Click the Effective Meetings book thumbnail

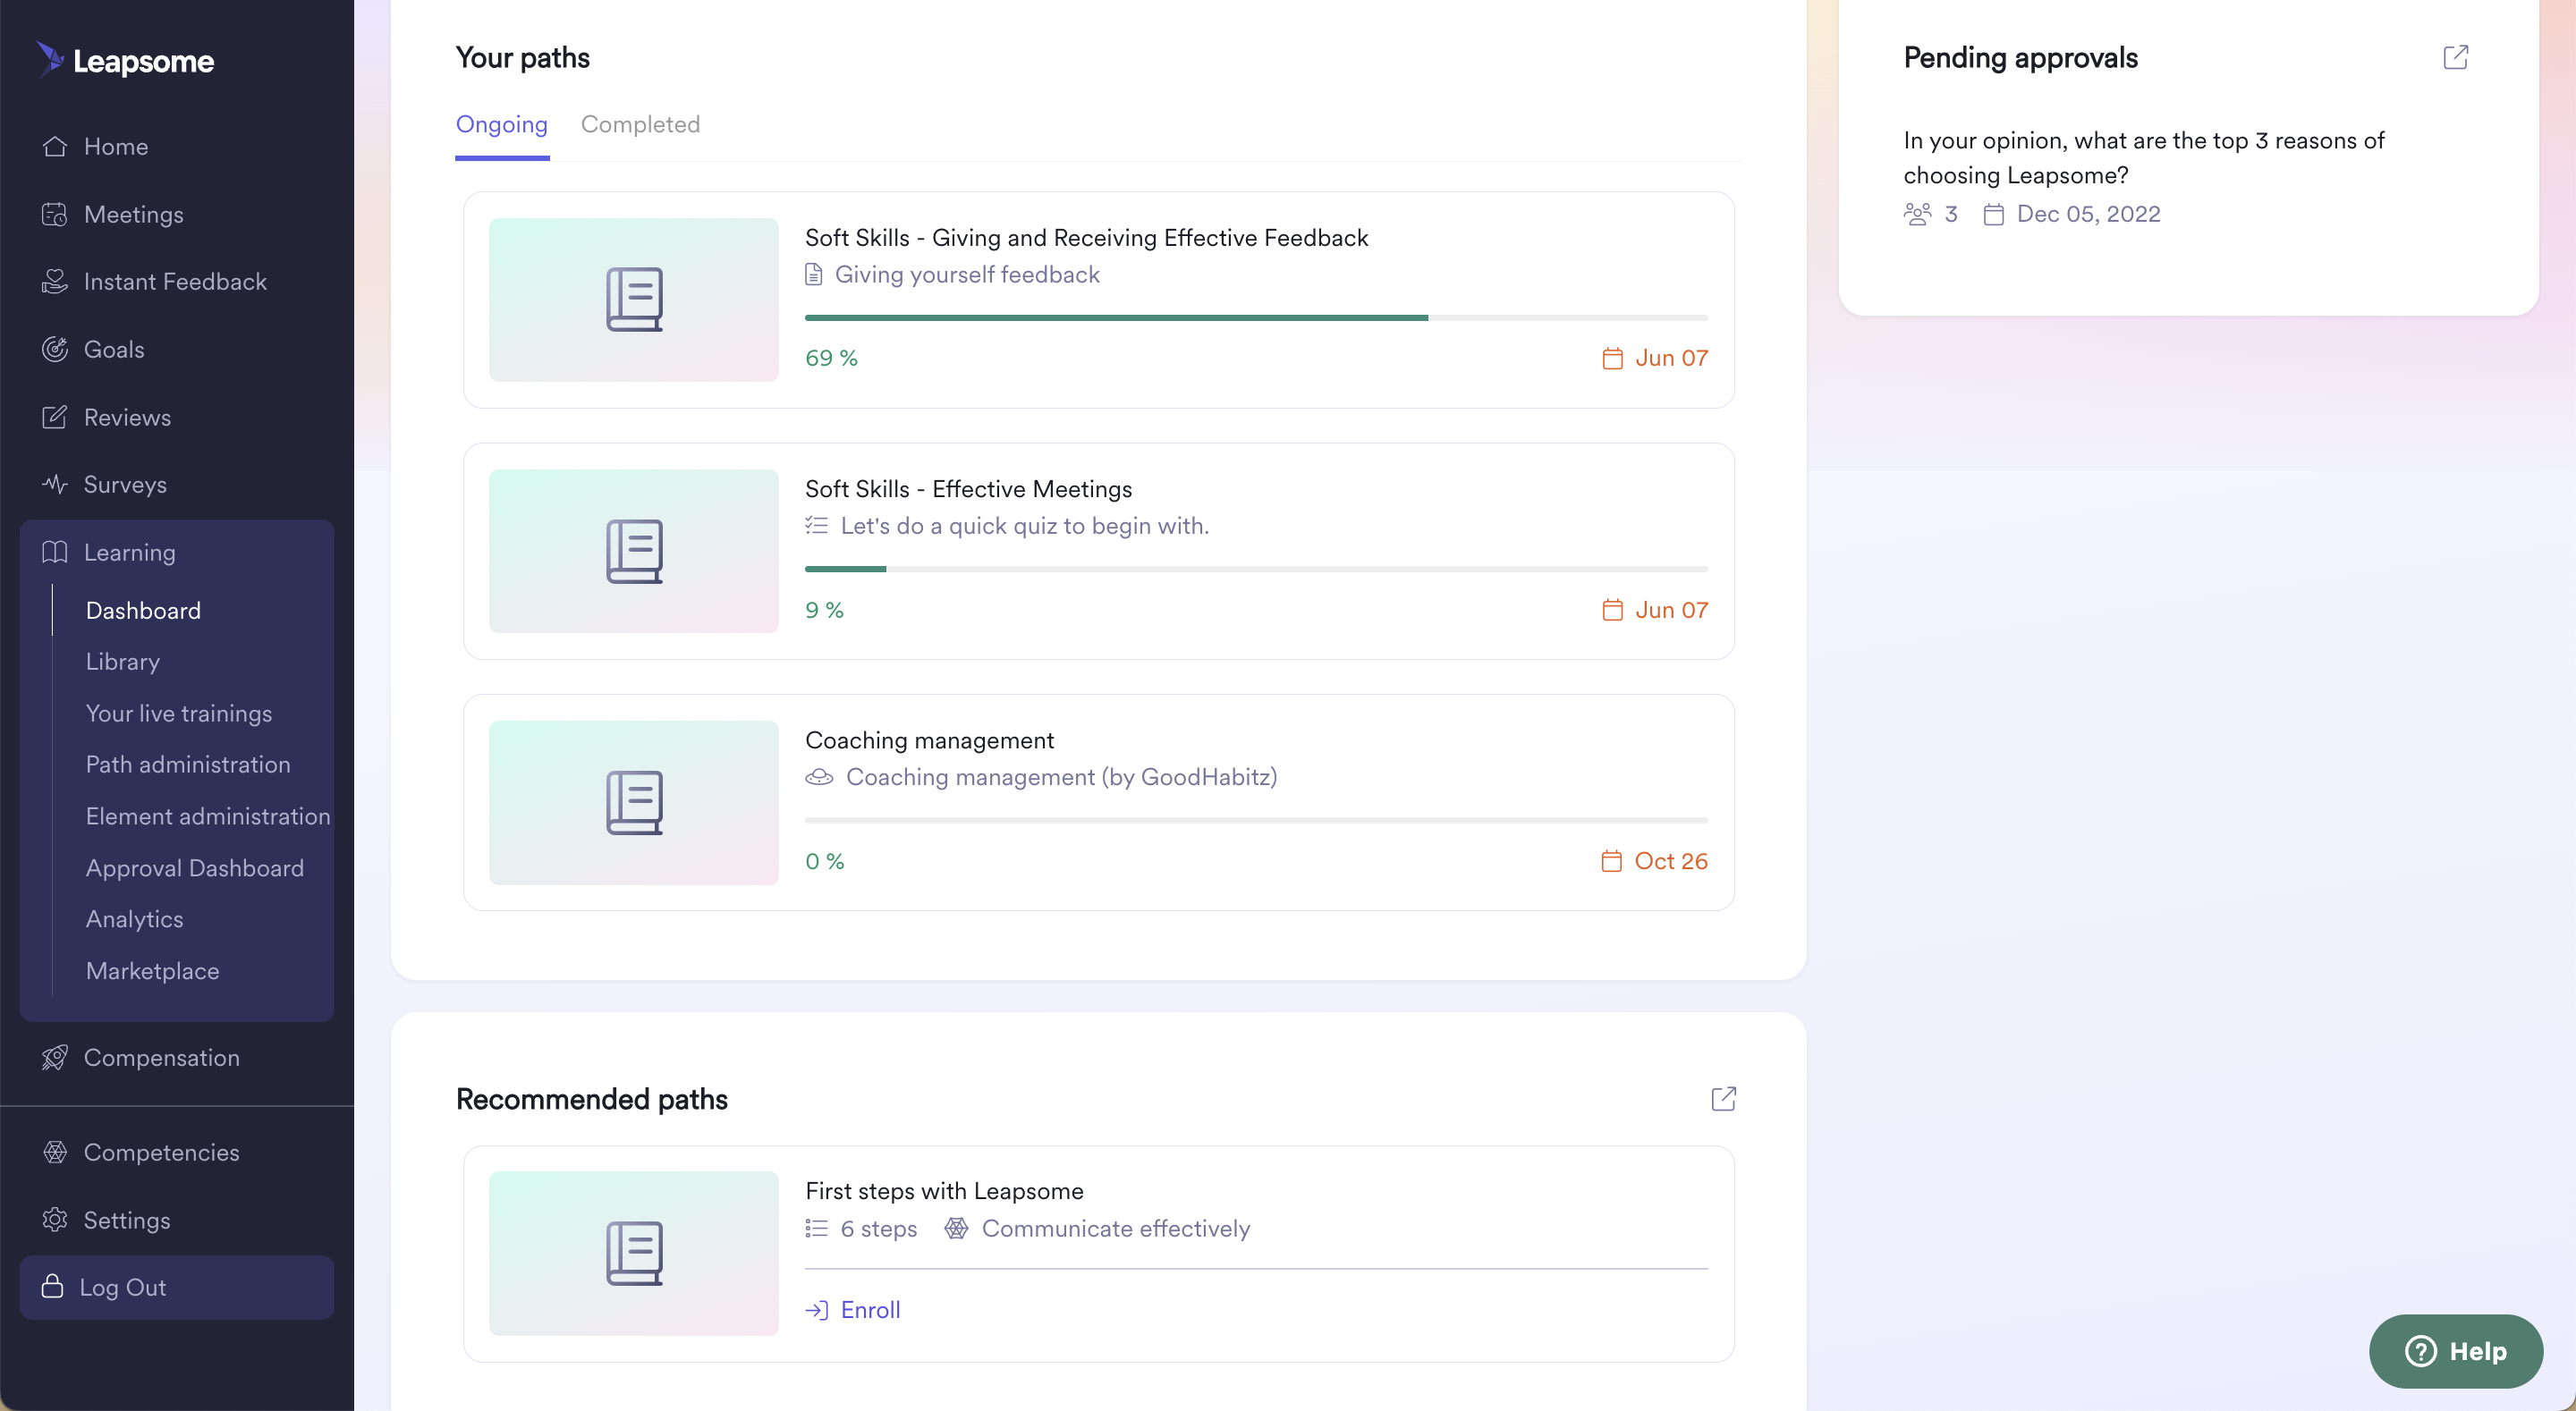point(634,551)
